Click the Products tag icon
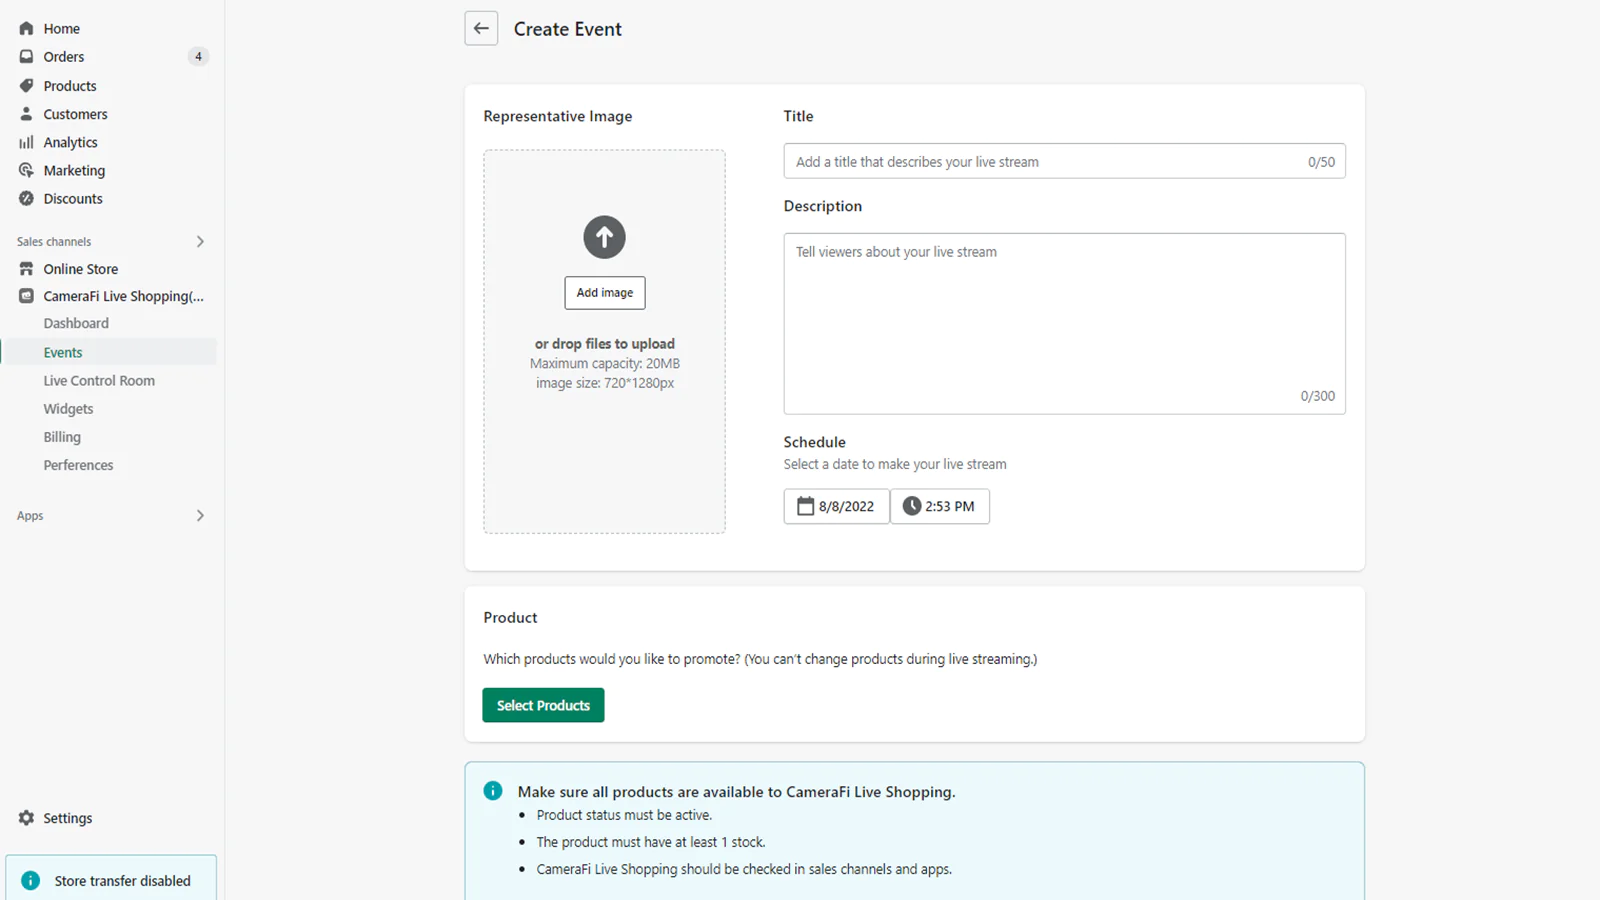Viewport: 1600px width, 900px height. (26, 86)
